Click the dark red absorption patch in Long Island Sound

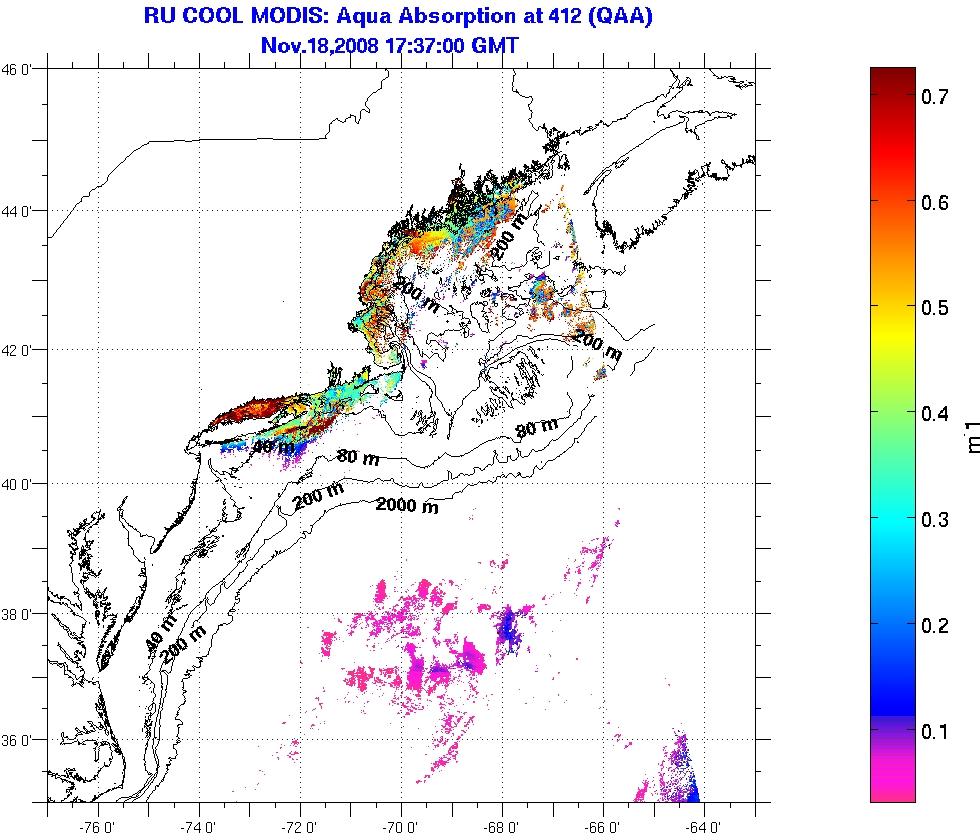(250, 412)
